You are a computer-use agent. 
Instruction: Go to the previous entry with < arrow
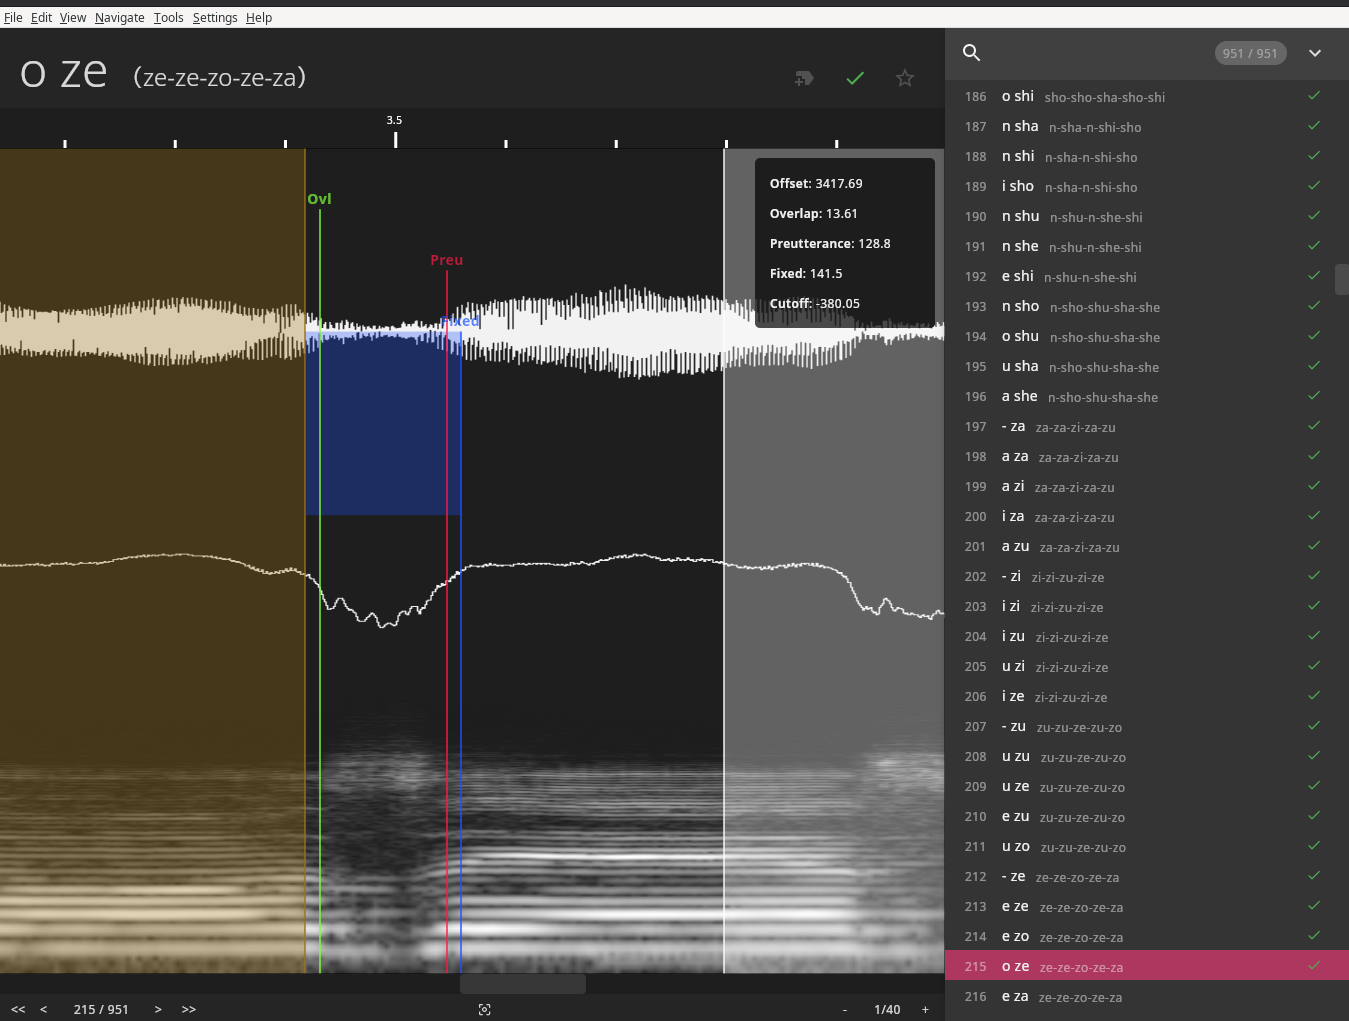[x=44, y=1009]
